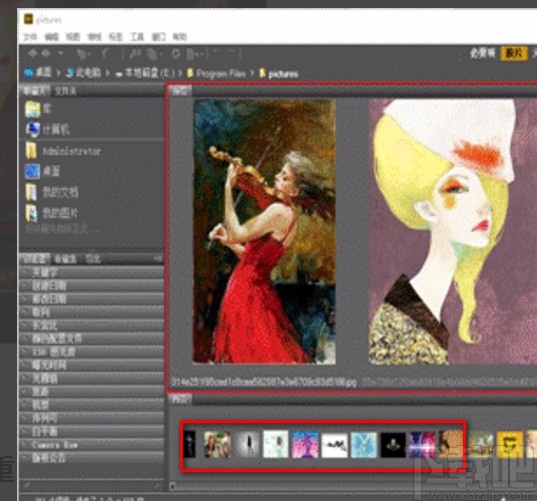
Task: Expand the 创建日期 (Date Created) filter
Action: (92, 286)
